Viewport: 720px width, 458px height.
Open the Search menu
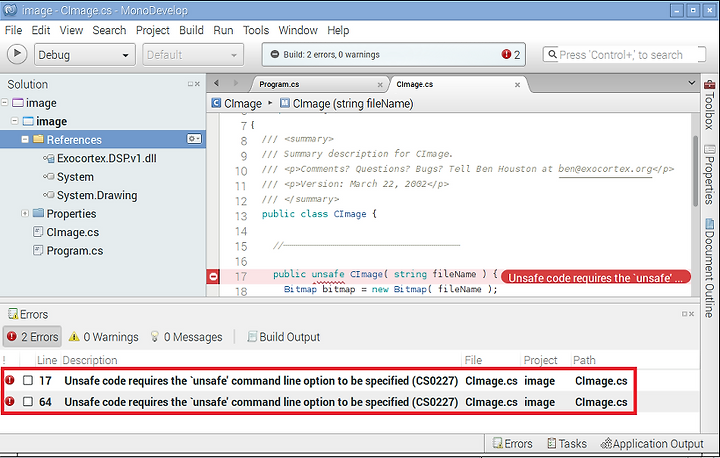click(x=109, y=30)
